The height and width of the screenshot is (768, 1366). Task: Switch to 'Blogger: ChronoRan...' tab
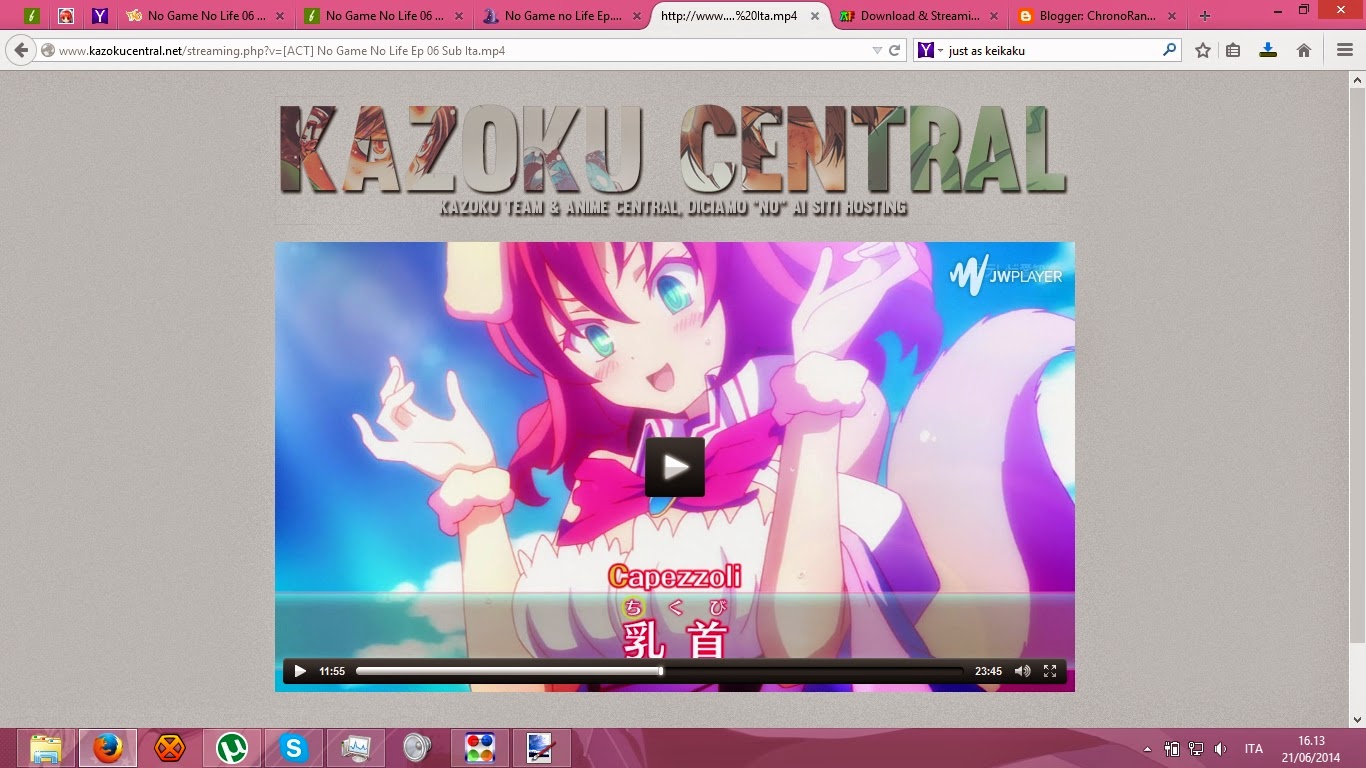click(1097, 16)
